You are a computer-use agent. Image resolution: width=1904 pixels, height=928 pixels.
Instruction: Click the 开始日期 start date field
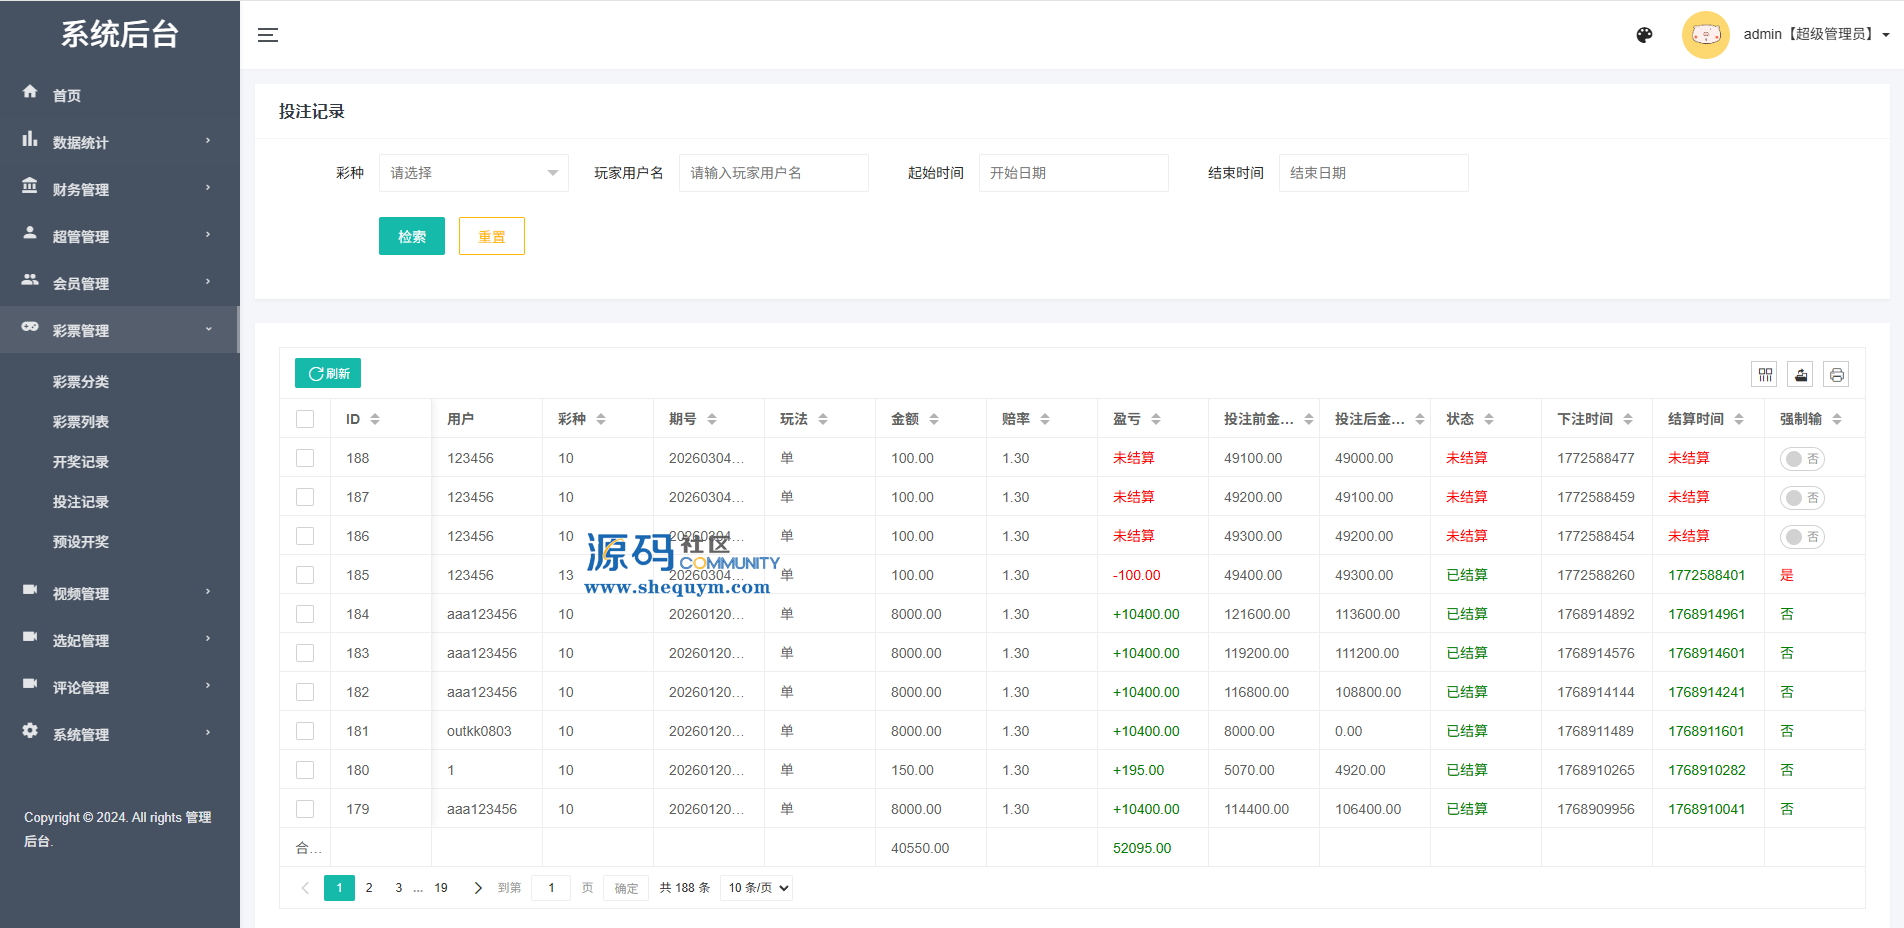coord(1073,173)
